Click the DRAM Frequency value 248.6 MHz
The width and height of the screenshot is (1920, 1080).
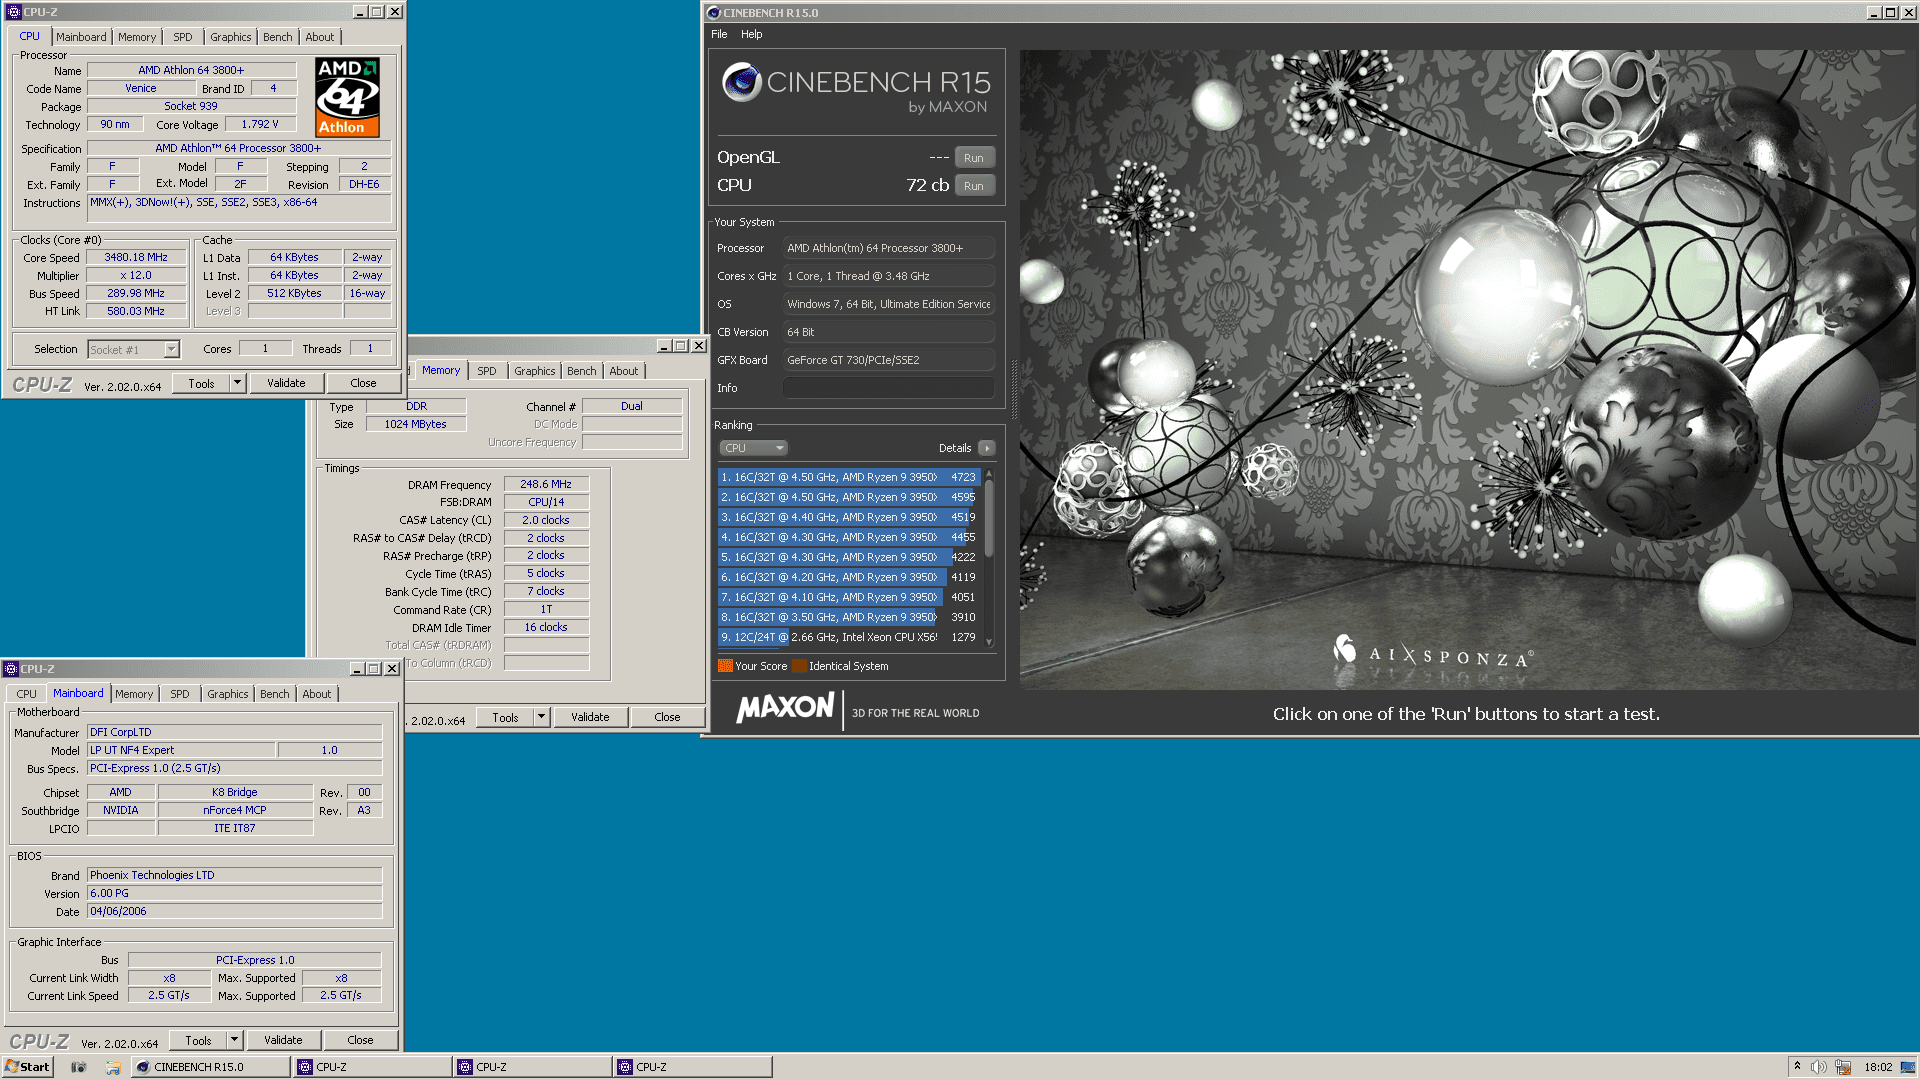click(546, 484)
